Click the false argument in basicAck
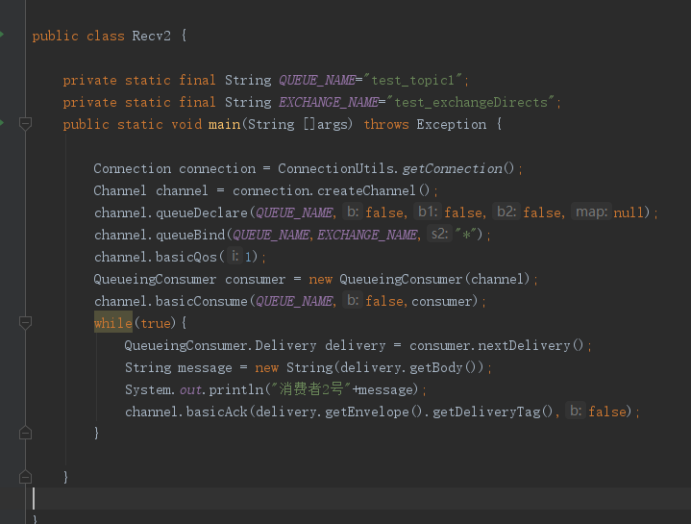The image size is (692, 524). pos(607,411)
